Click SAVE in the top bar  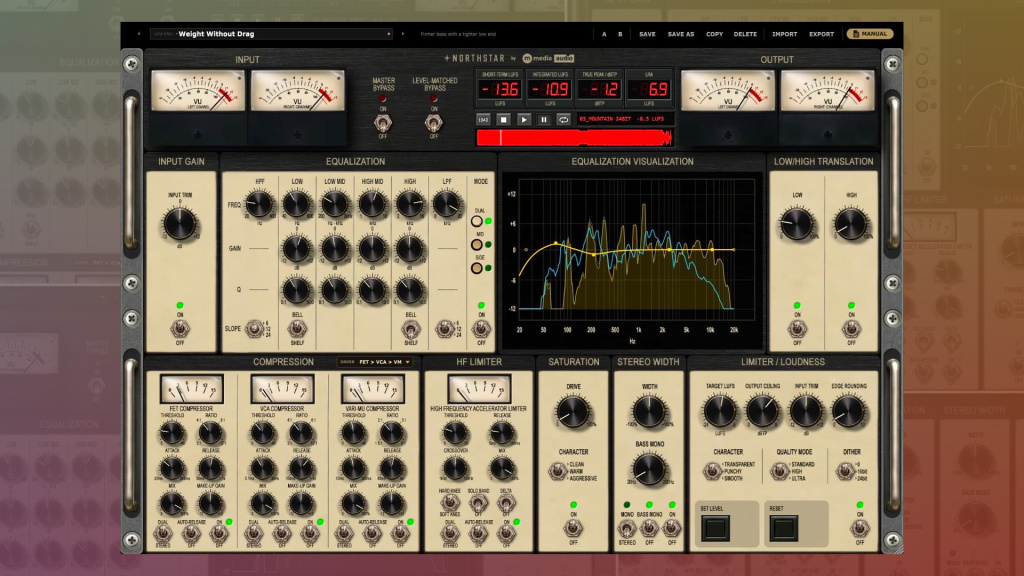(647, 34)
